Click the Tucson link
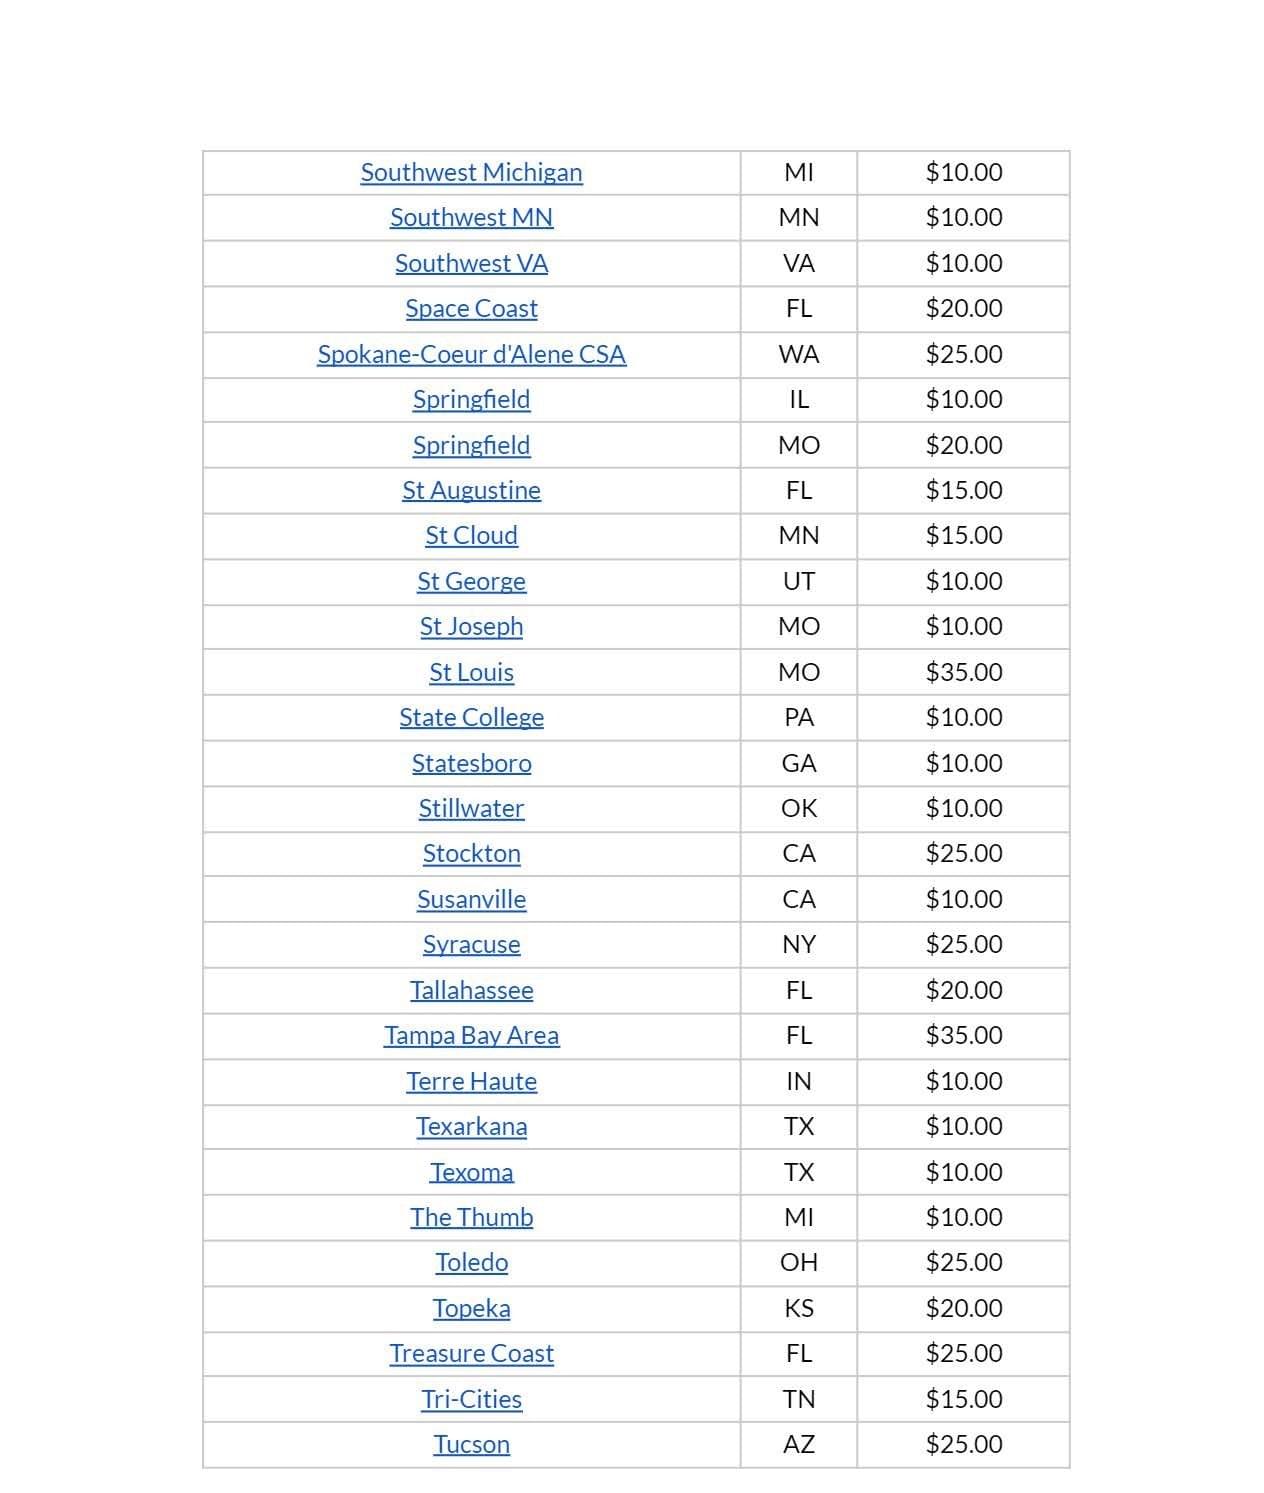Viewport: 1264px width, 1493px height. point(471,1445)
